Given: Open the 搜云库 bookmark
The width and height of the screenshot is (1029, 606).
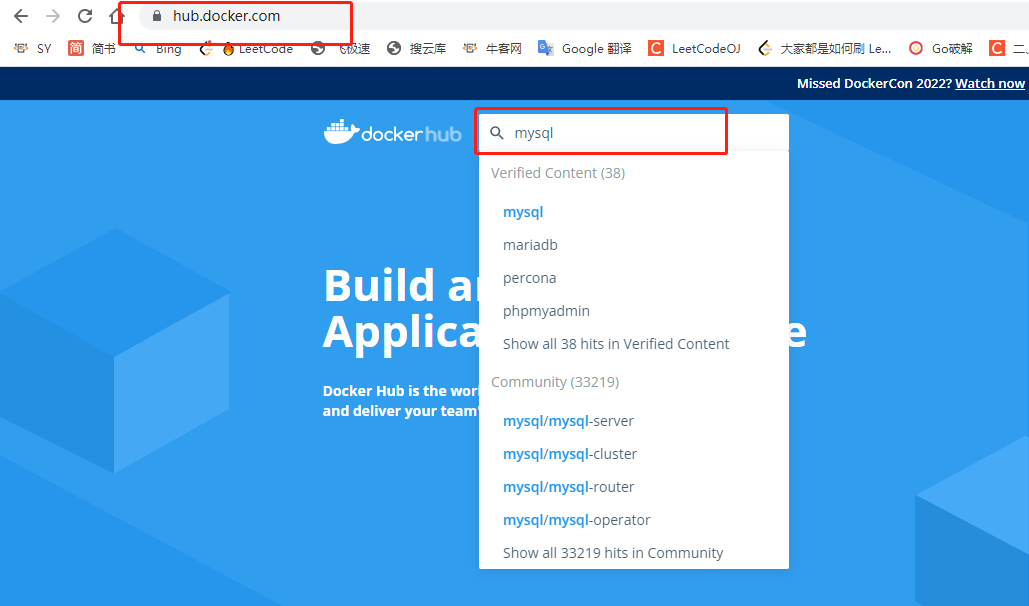Looking at the screenshot, I should pyautogui.click(x=417, y=49).
